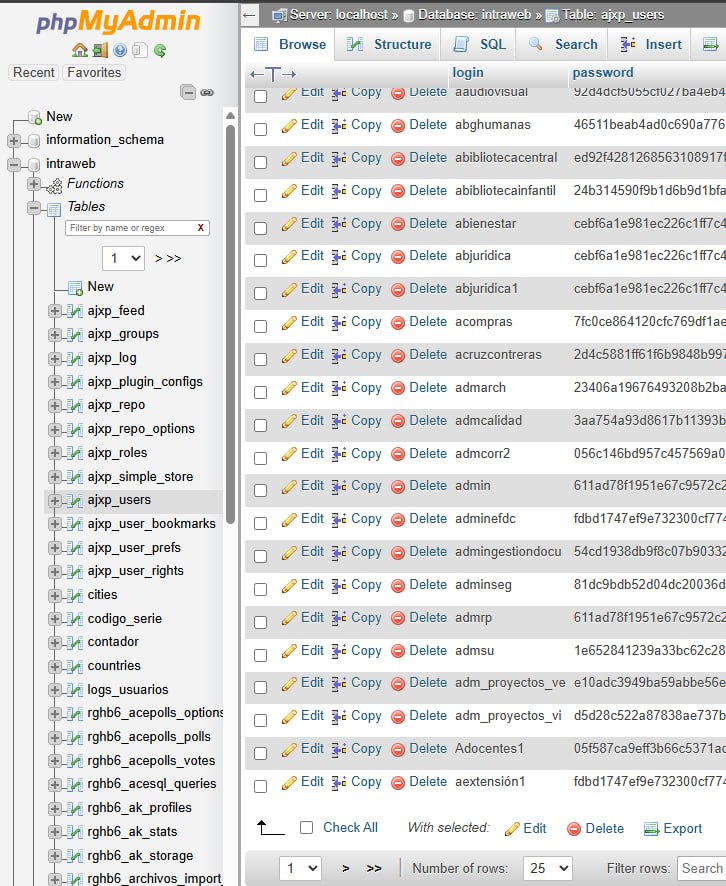Switch to the Browse tab
The width and height of the screenshot is (726, 886).
coord(289,45)
